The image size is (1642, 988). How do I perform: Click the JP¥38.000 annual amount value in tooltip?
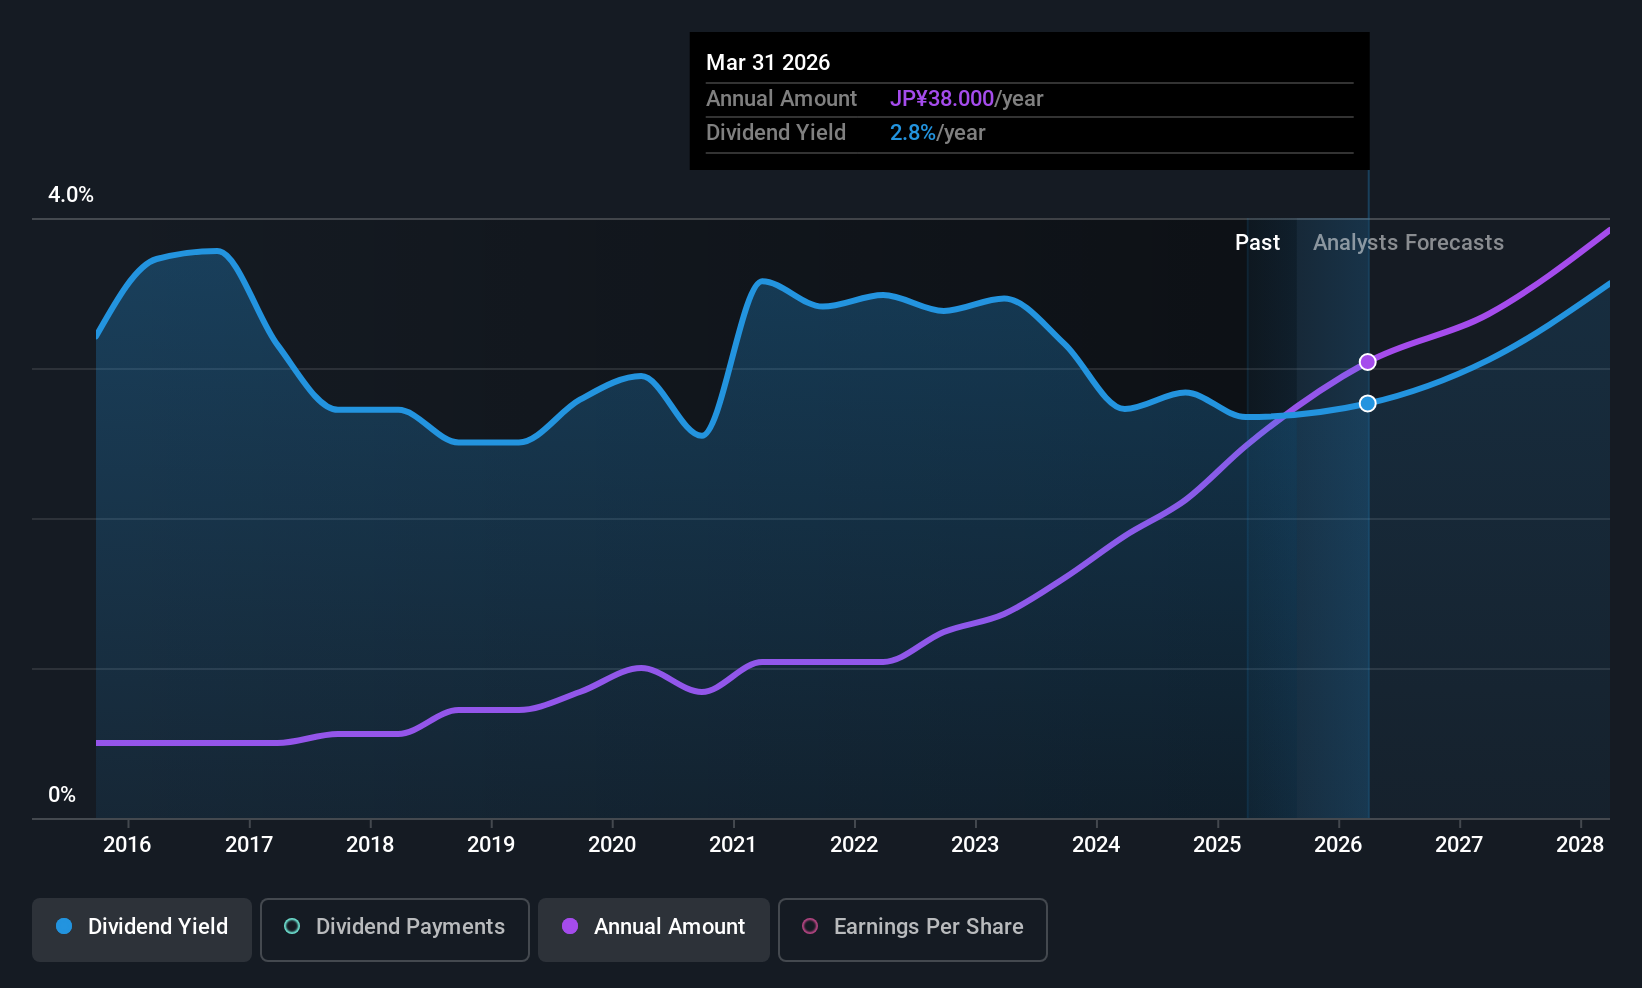[942, 99]
